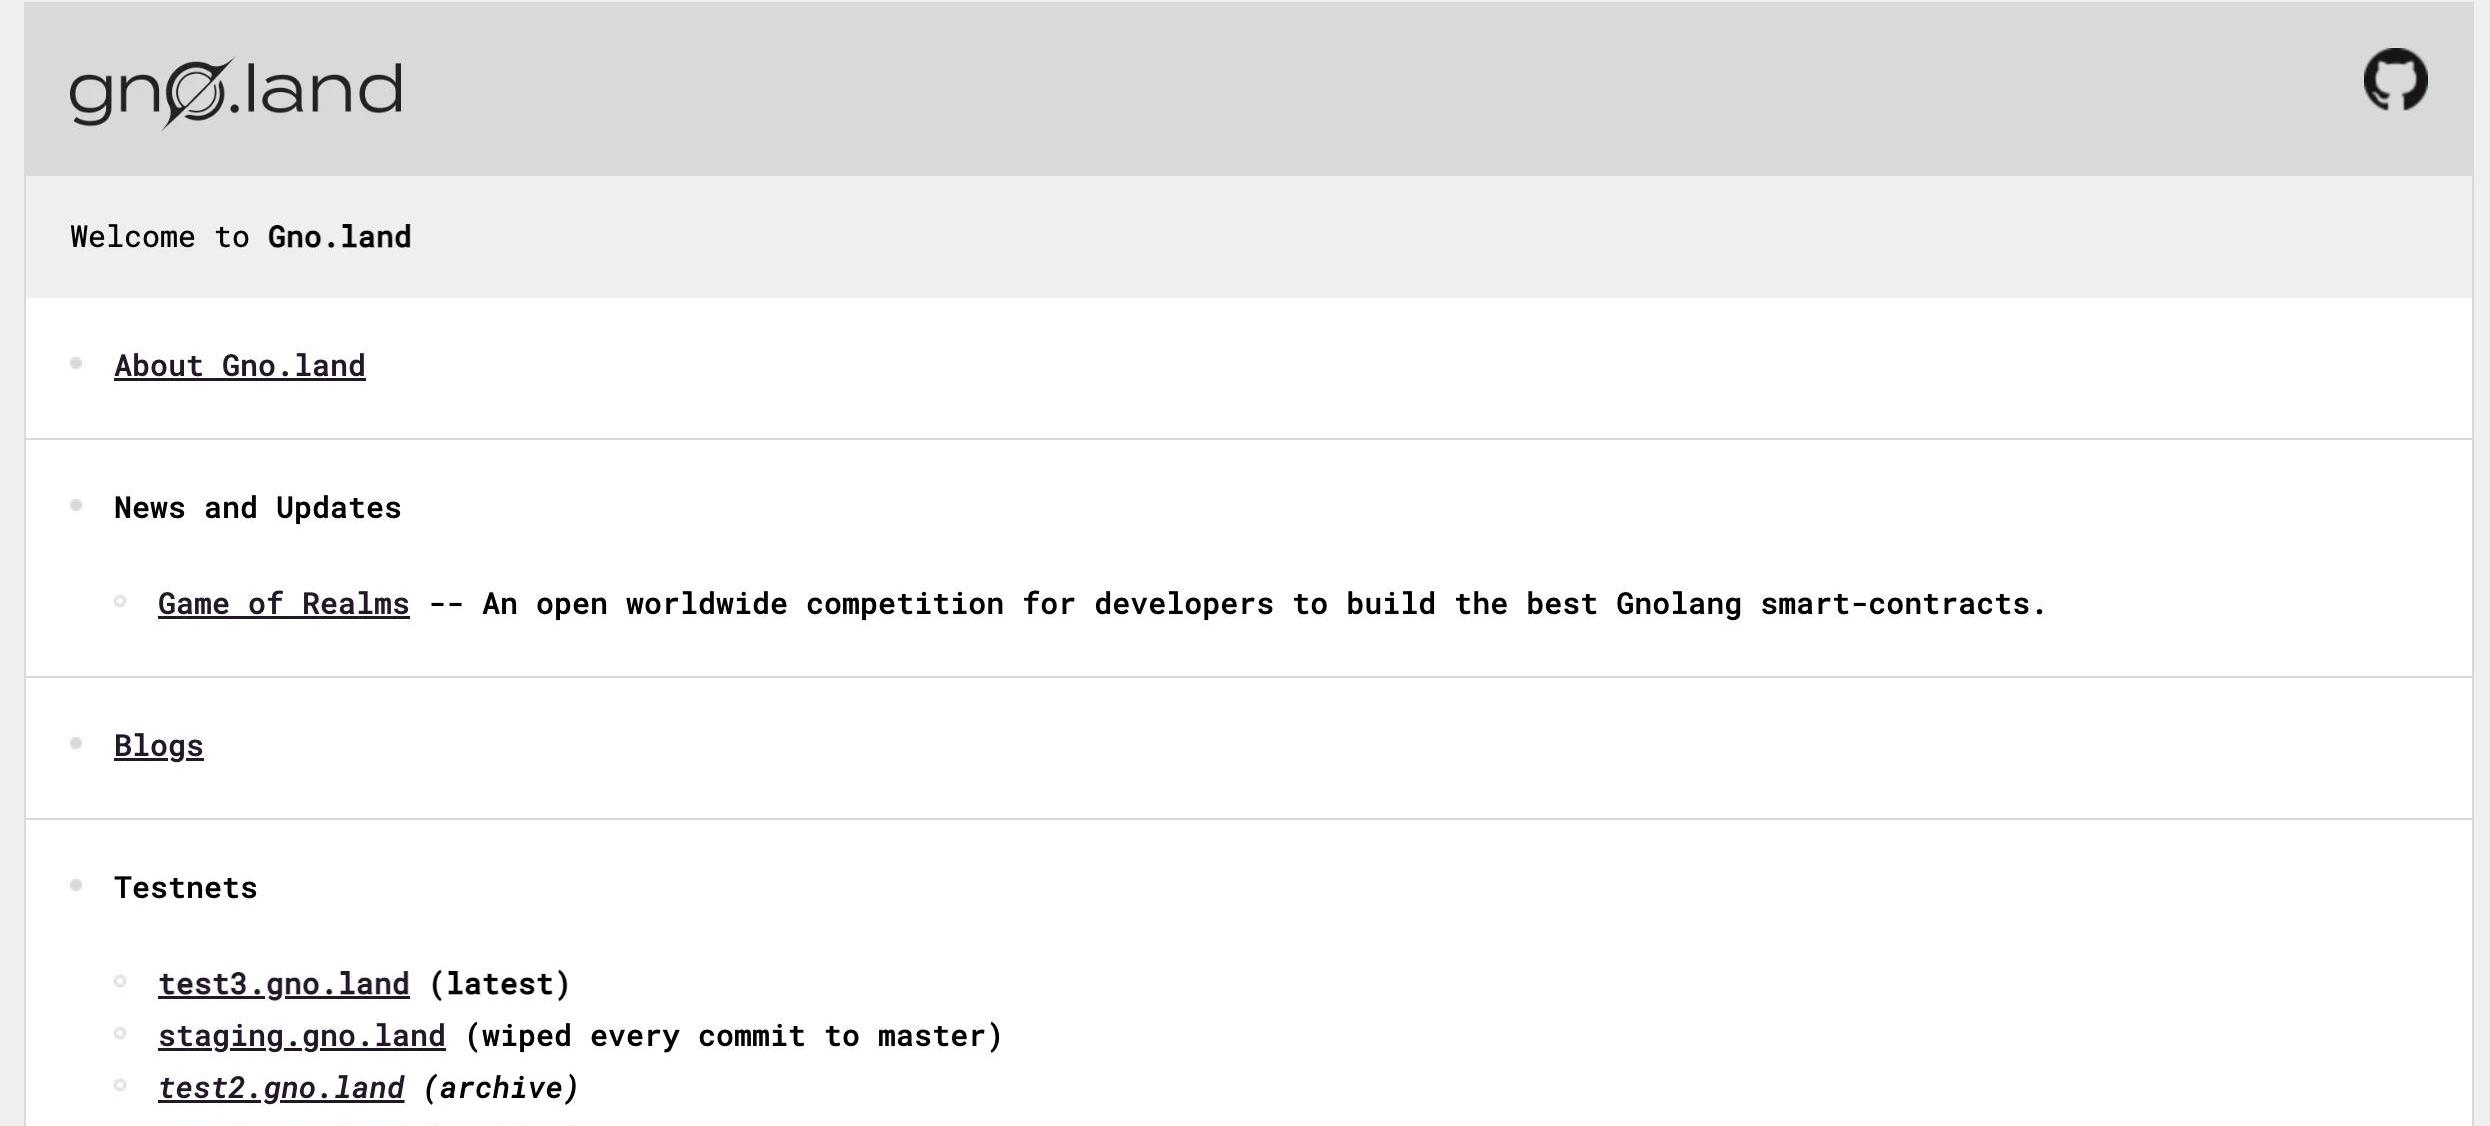2490x1126 pixels.
Task: Select the News and Updates heading
Action: (x=258, y=508)
